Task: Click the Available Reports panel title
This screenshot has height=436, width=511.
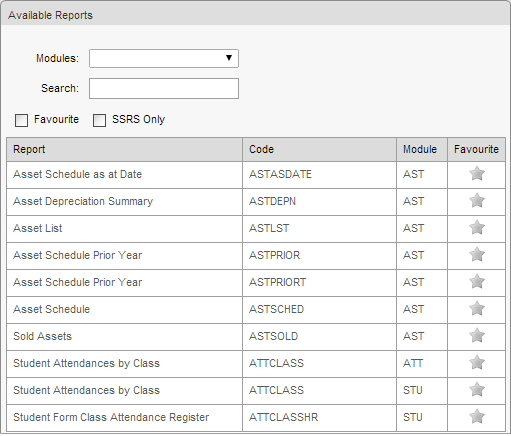Action: (x=50, y=15)
